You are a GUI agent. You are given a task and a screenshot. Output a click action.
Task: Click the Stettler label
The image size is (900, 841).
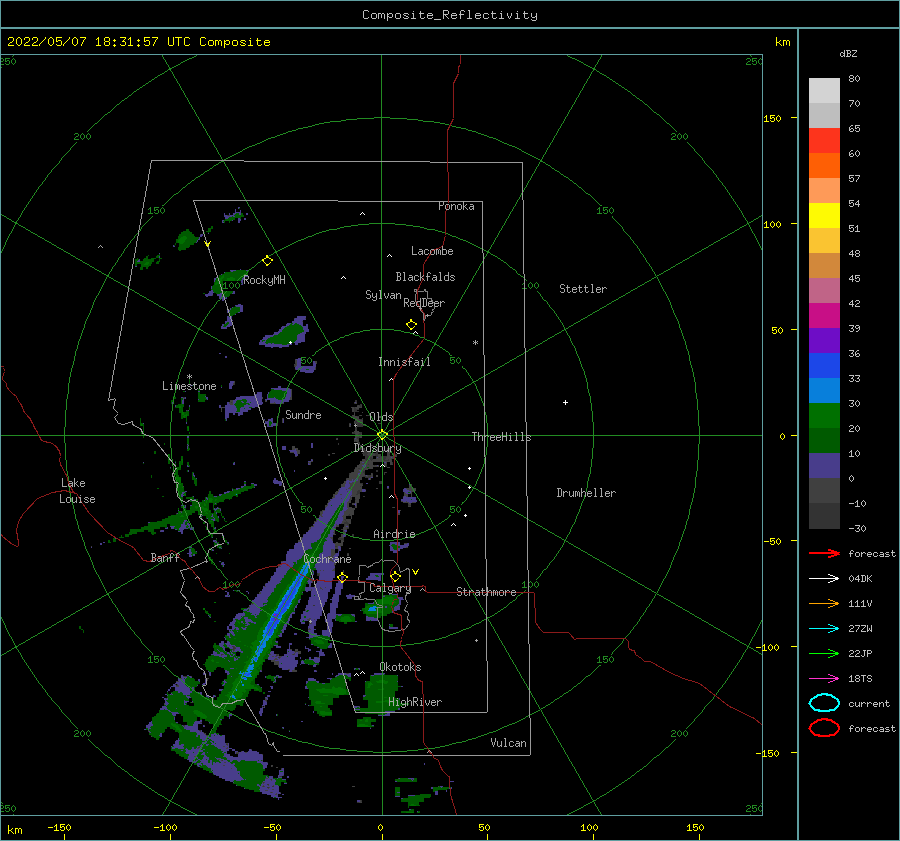tap(583, 289)
